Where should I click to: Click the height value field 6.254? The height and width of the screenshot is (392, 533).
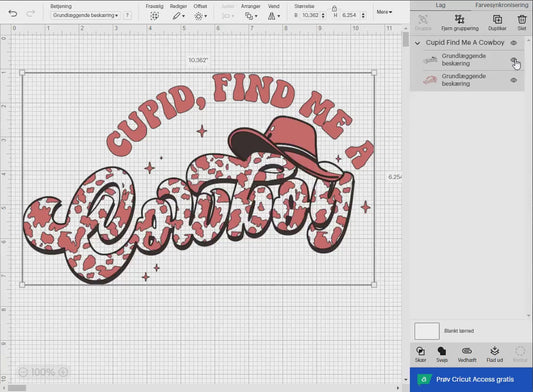pyautogui.click(x=350, y=15)
